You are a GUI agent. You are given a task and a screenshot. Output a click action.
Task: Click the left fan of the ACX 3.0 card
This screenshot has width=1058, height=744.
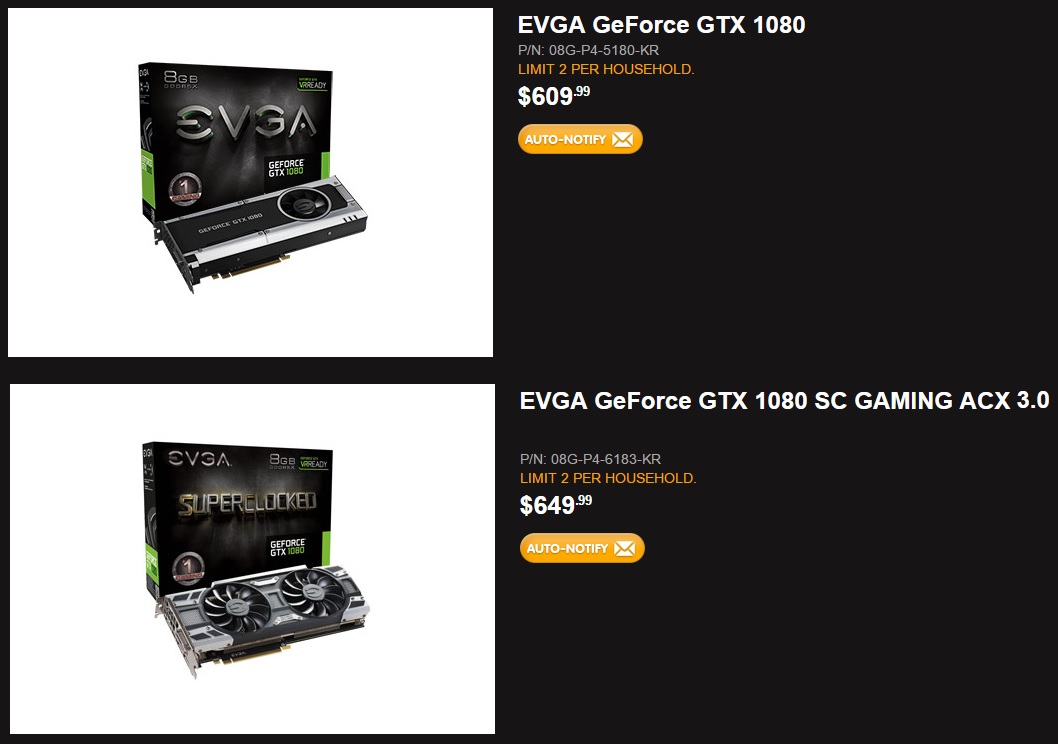tap(237, 600)
